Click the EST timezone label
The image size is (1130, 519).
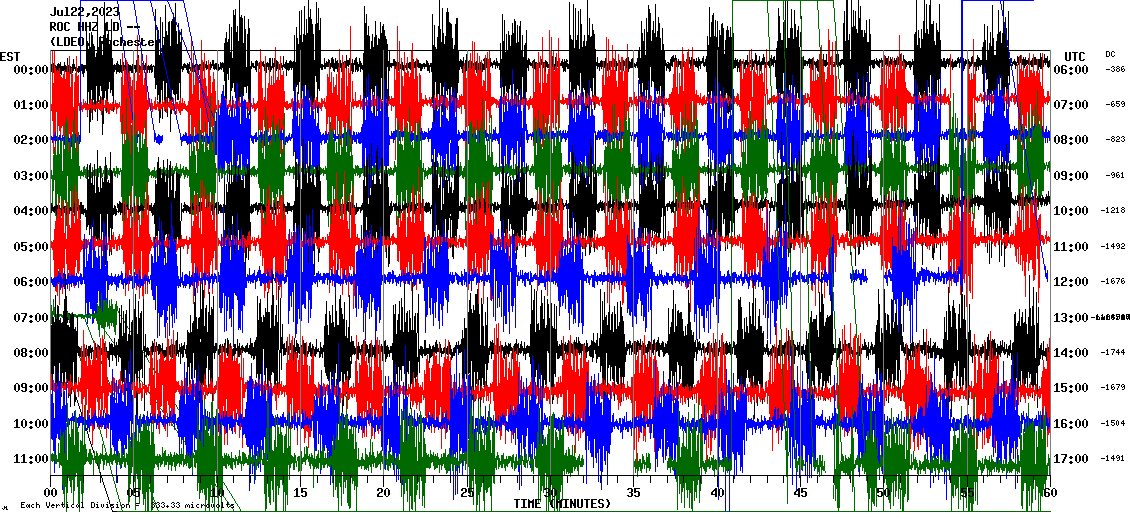10,56
